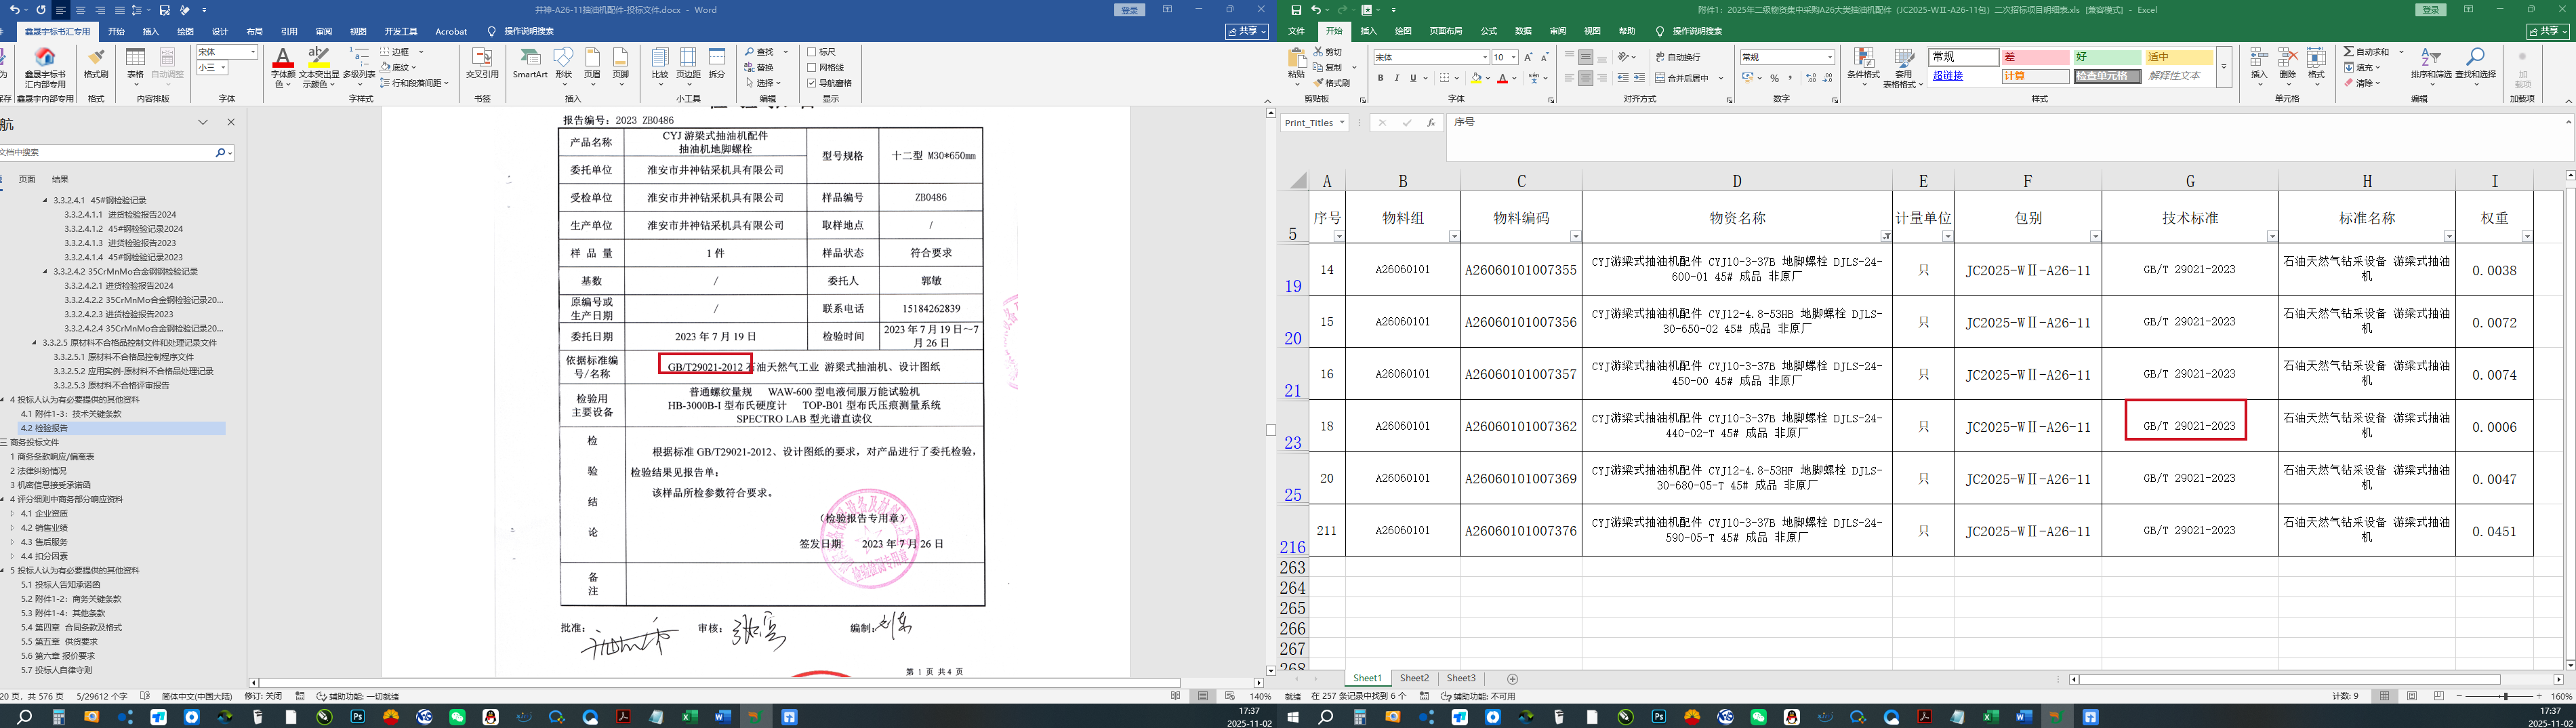This screenshot has height=728, width=2576.
Task: Open the 小三 font size dropdown in Word
Action: (223, 67)
